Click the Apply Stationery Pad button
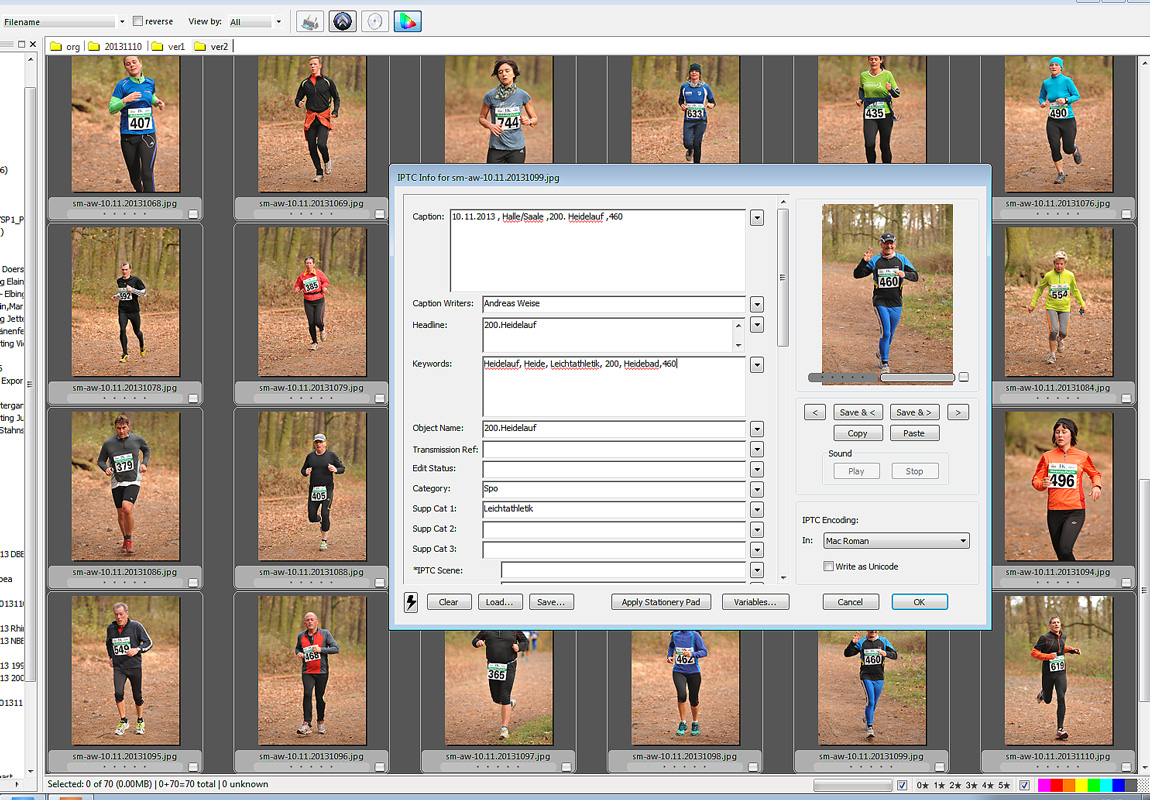1150x800 pixels. pos(660,602)
